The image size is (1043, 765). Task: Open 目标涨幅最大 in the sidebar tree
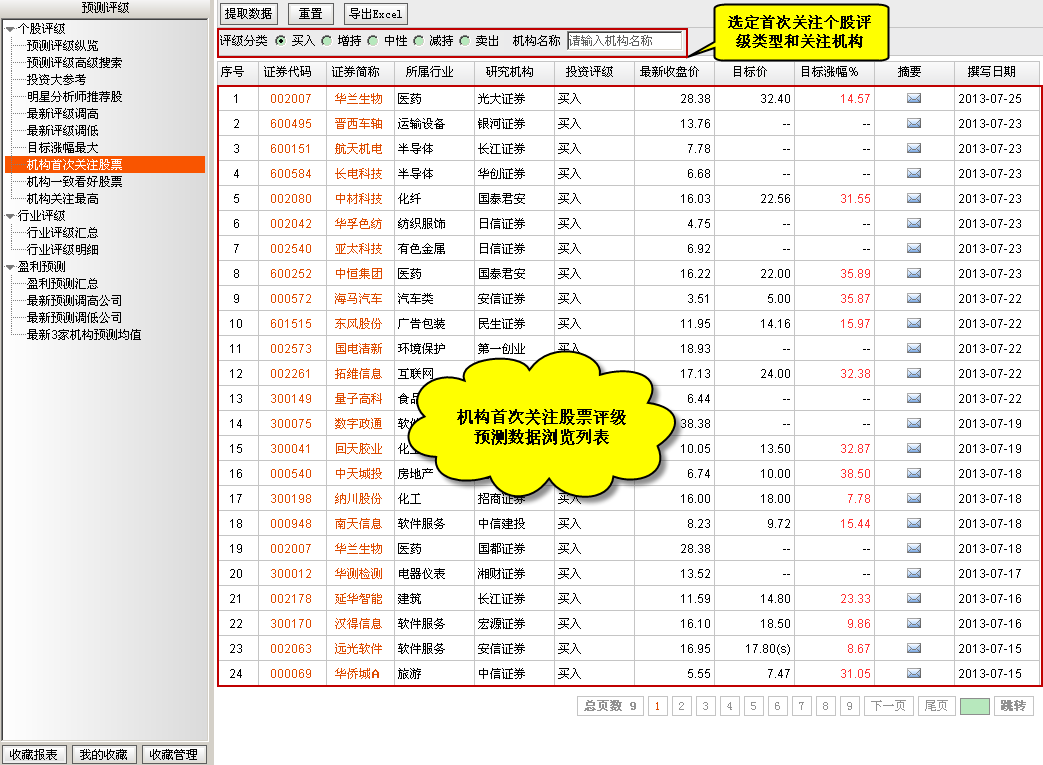point(62,147)
